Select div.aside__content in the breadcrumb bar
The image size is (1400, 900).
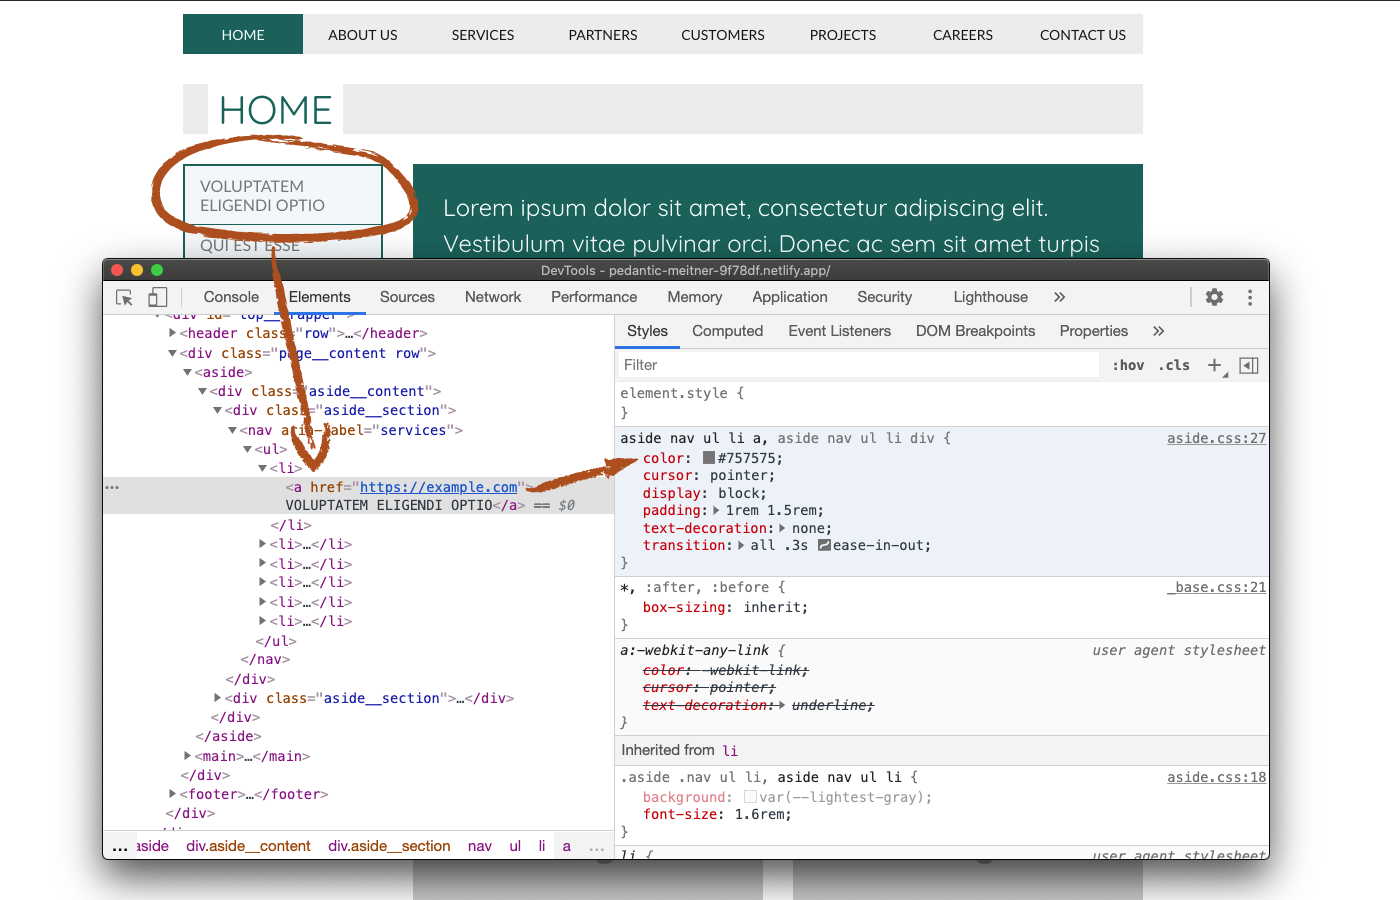tap(248, 846)
